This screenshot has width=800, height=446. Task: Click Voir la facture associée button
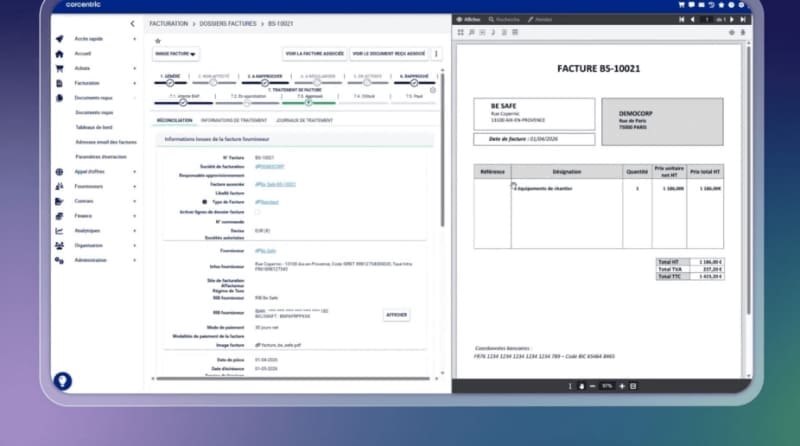pos(315,54)
